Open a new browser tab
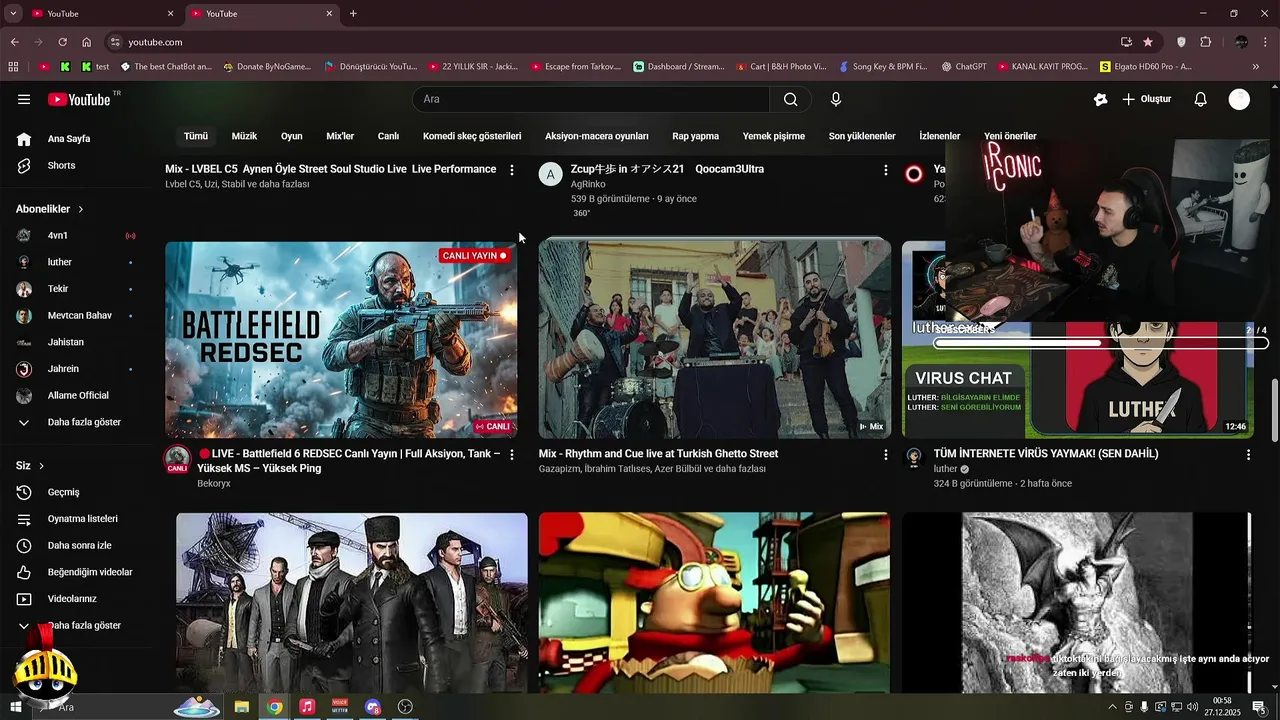 (353, 13)
